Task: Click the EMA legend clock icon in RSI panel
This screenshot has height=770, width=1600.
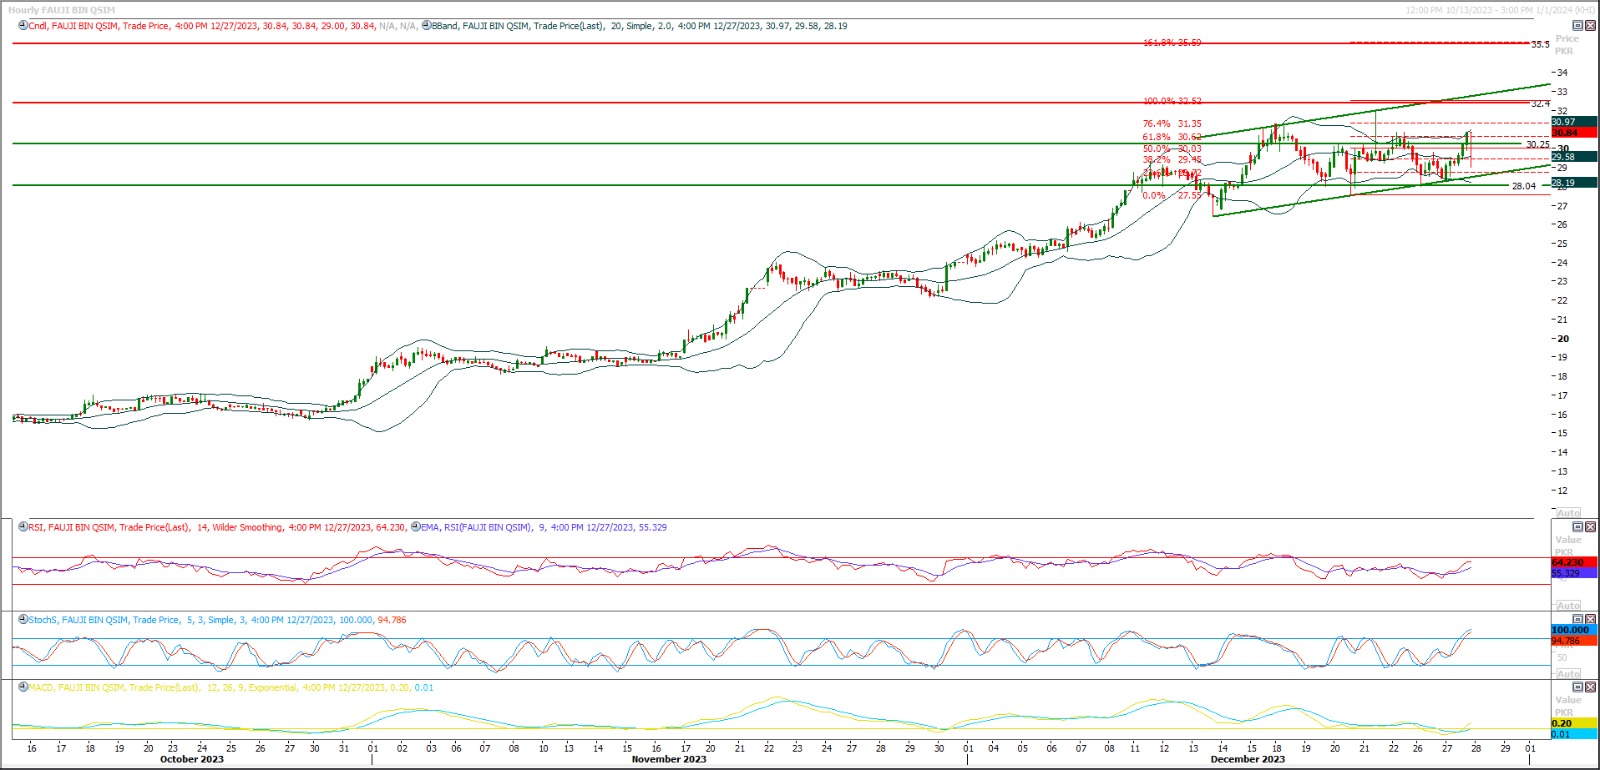Action: (x=415, y=527)
